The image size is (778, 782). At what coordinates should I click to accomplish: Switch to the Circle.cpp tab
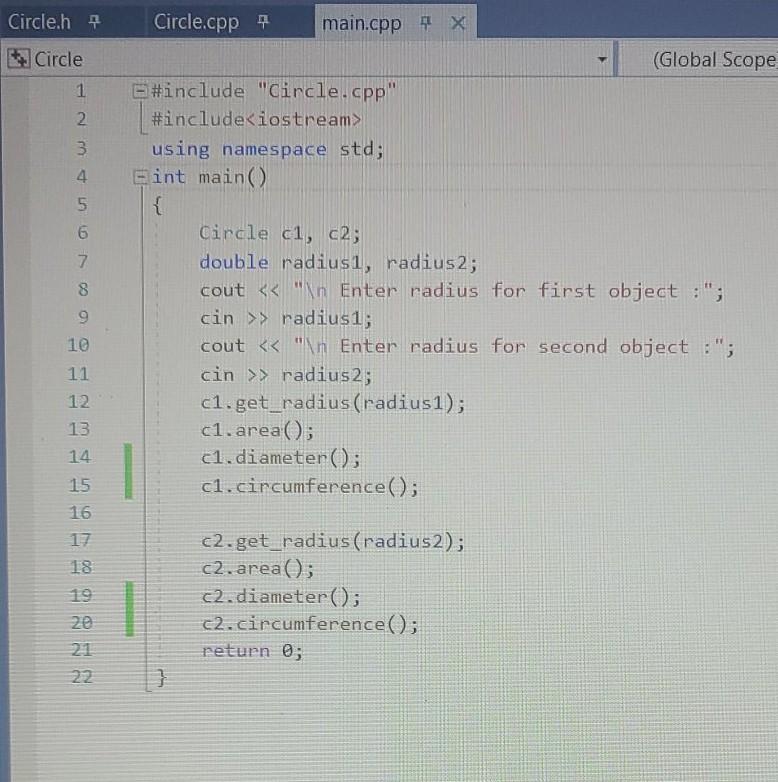click(196, 22)
